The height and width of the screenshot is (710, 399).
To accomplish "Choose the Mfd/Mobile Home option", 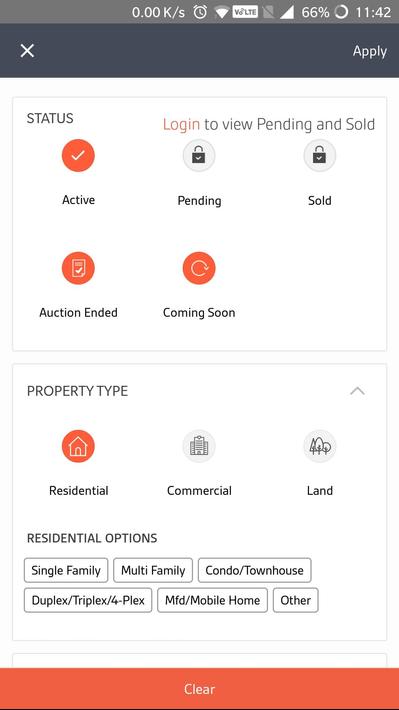I will [x=212, y=600].
